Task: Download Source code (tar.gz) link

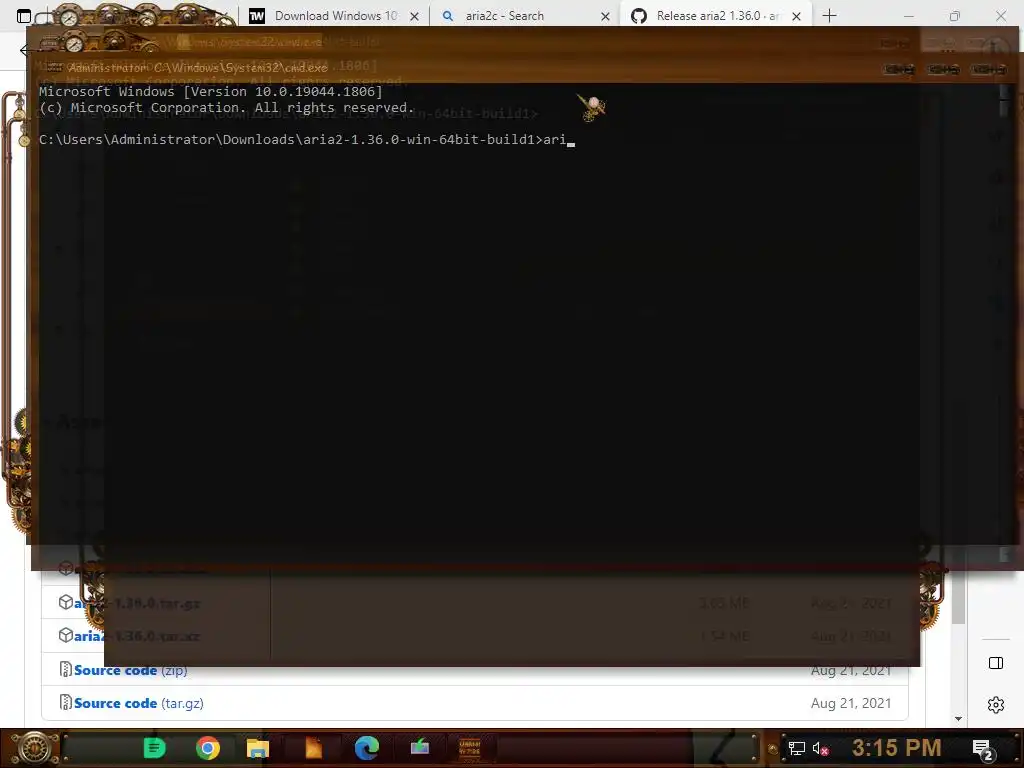Action: 138,703
